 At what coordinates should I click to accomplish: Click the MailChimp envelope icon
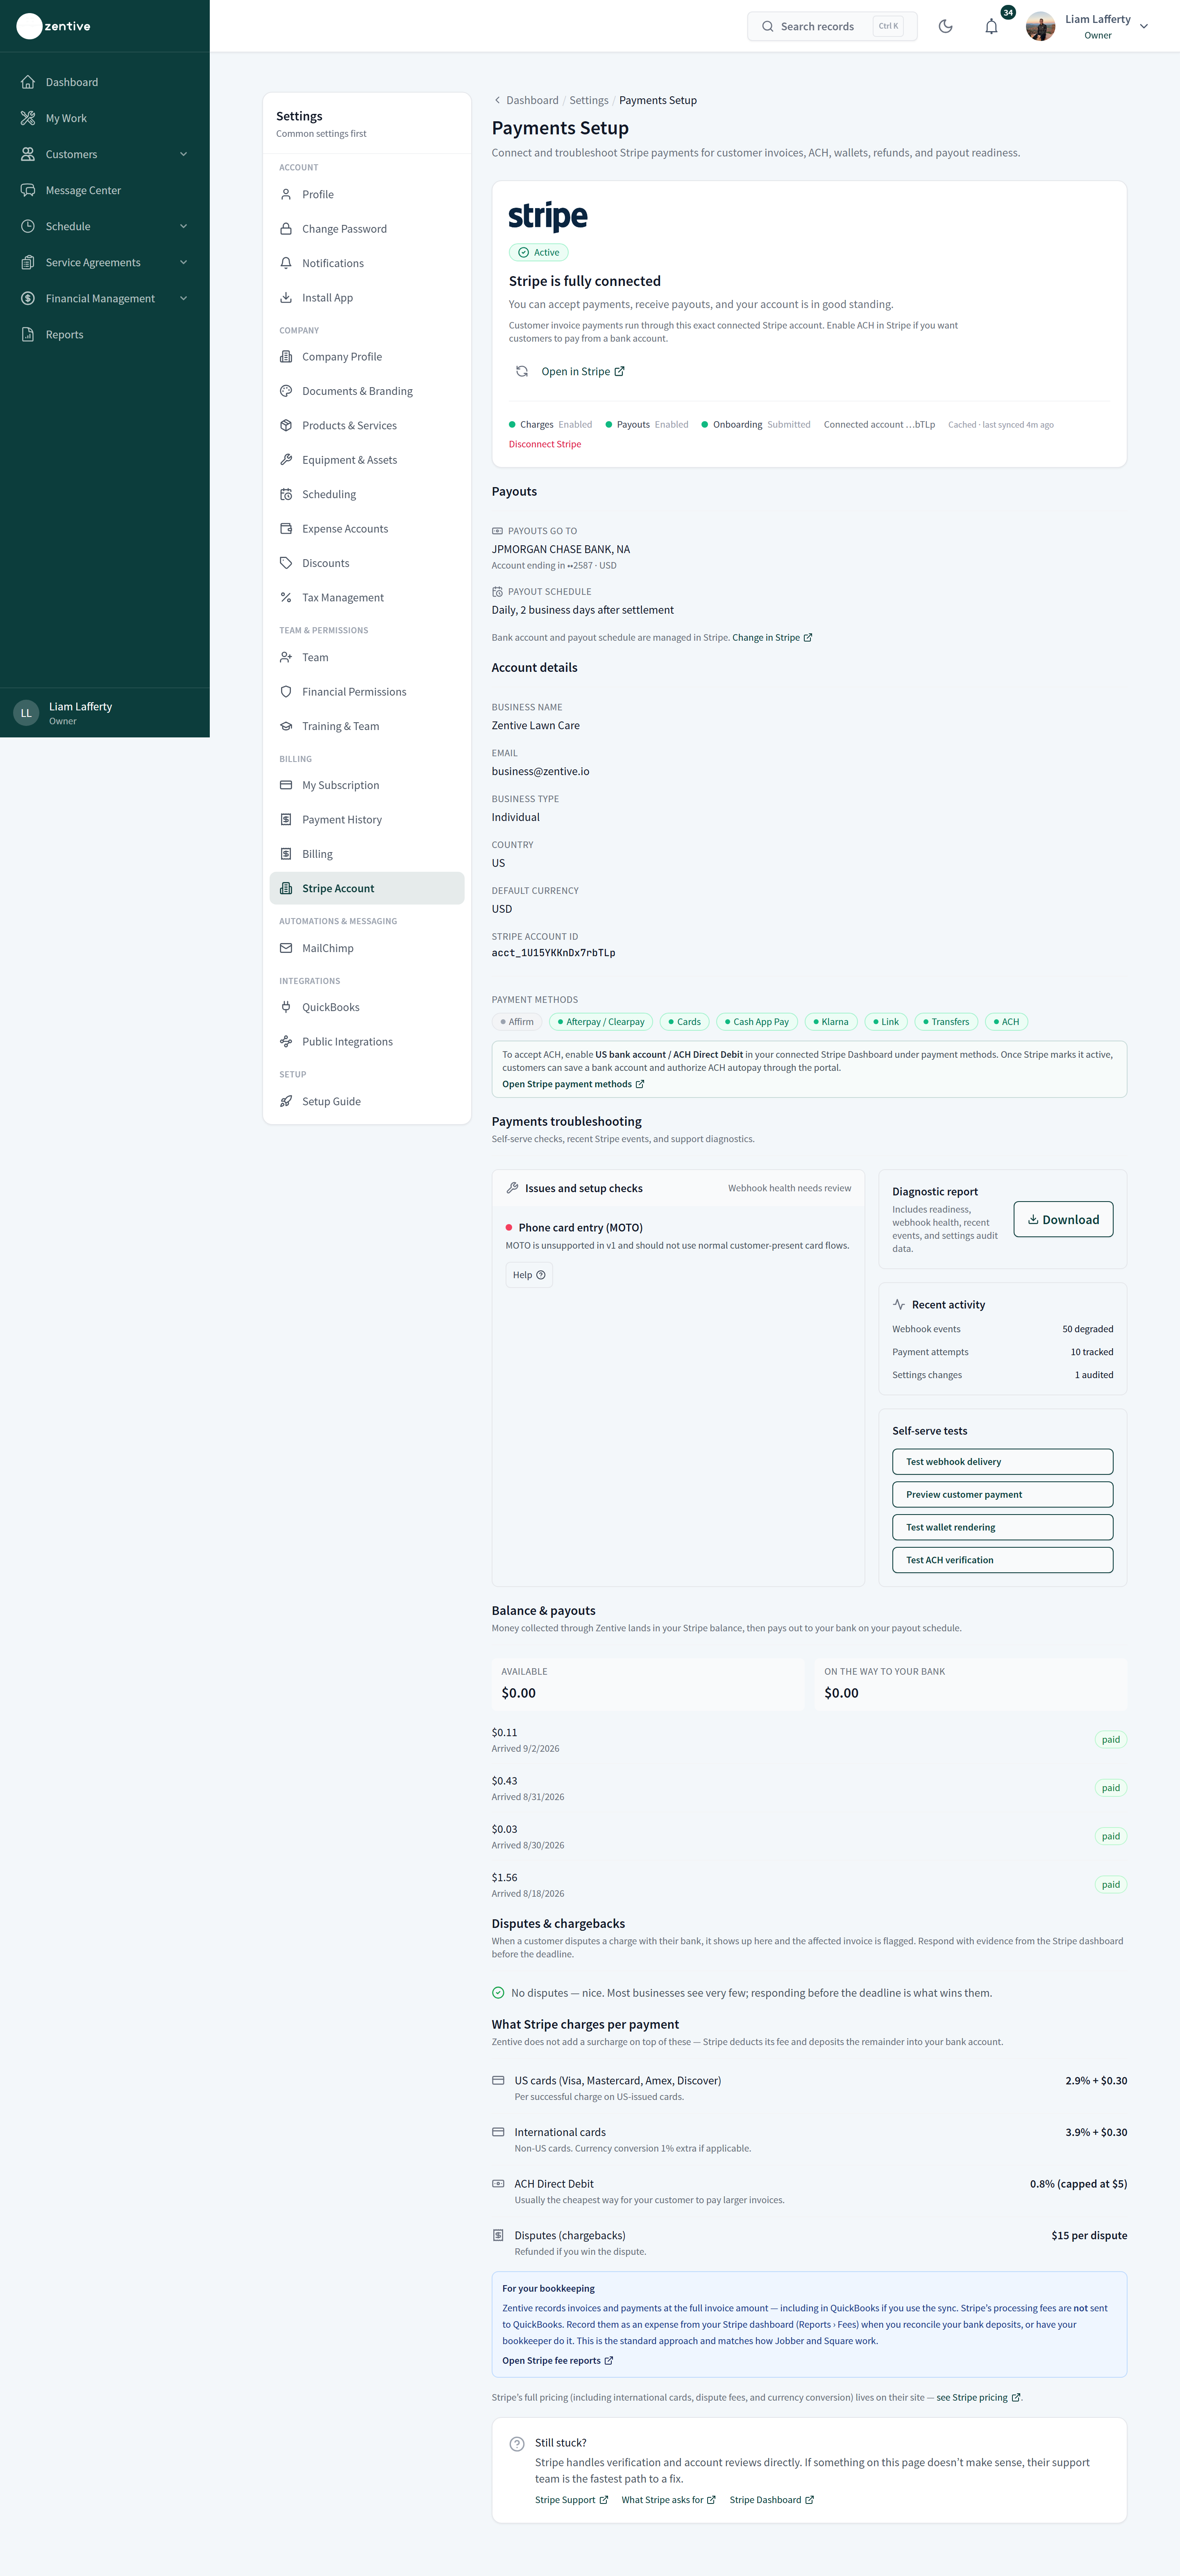coord(286,948)
